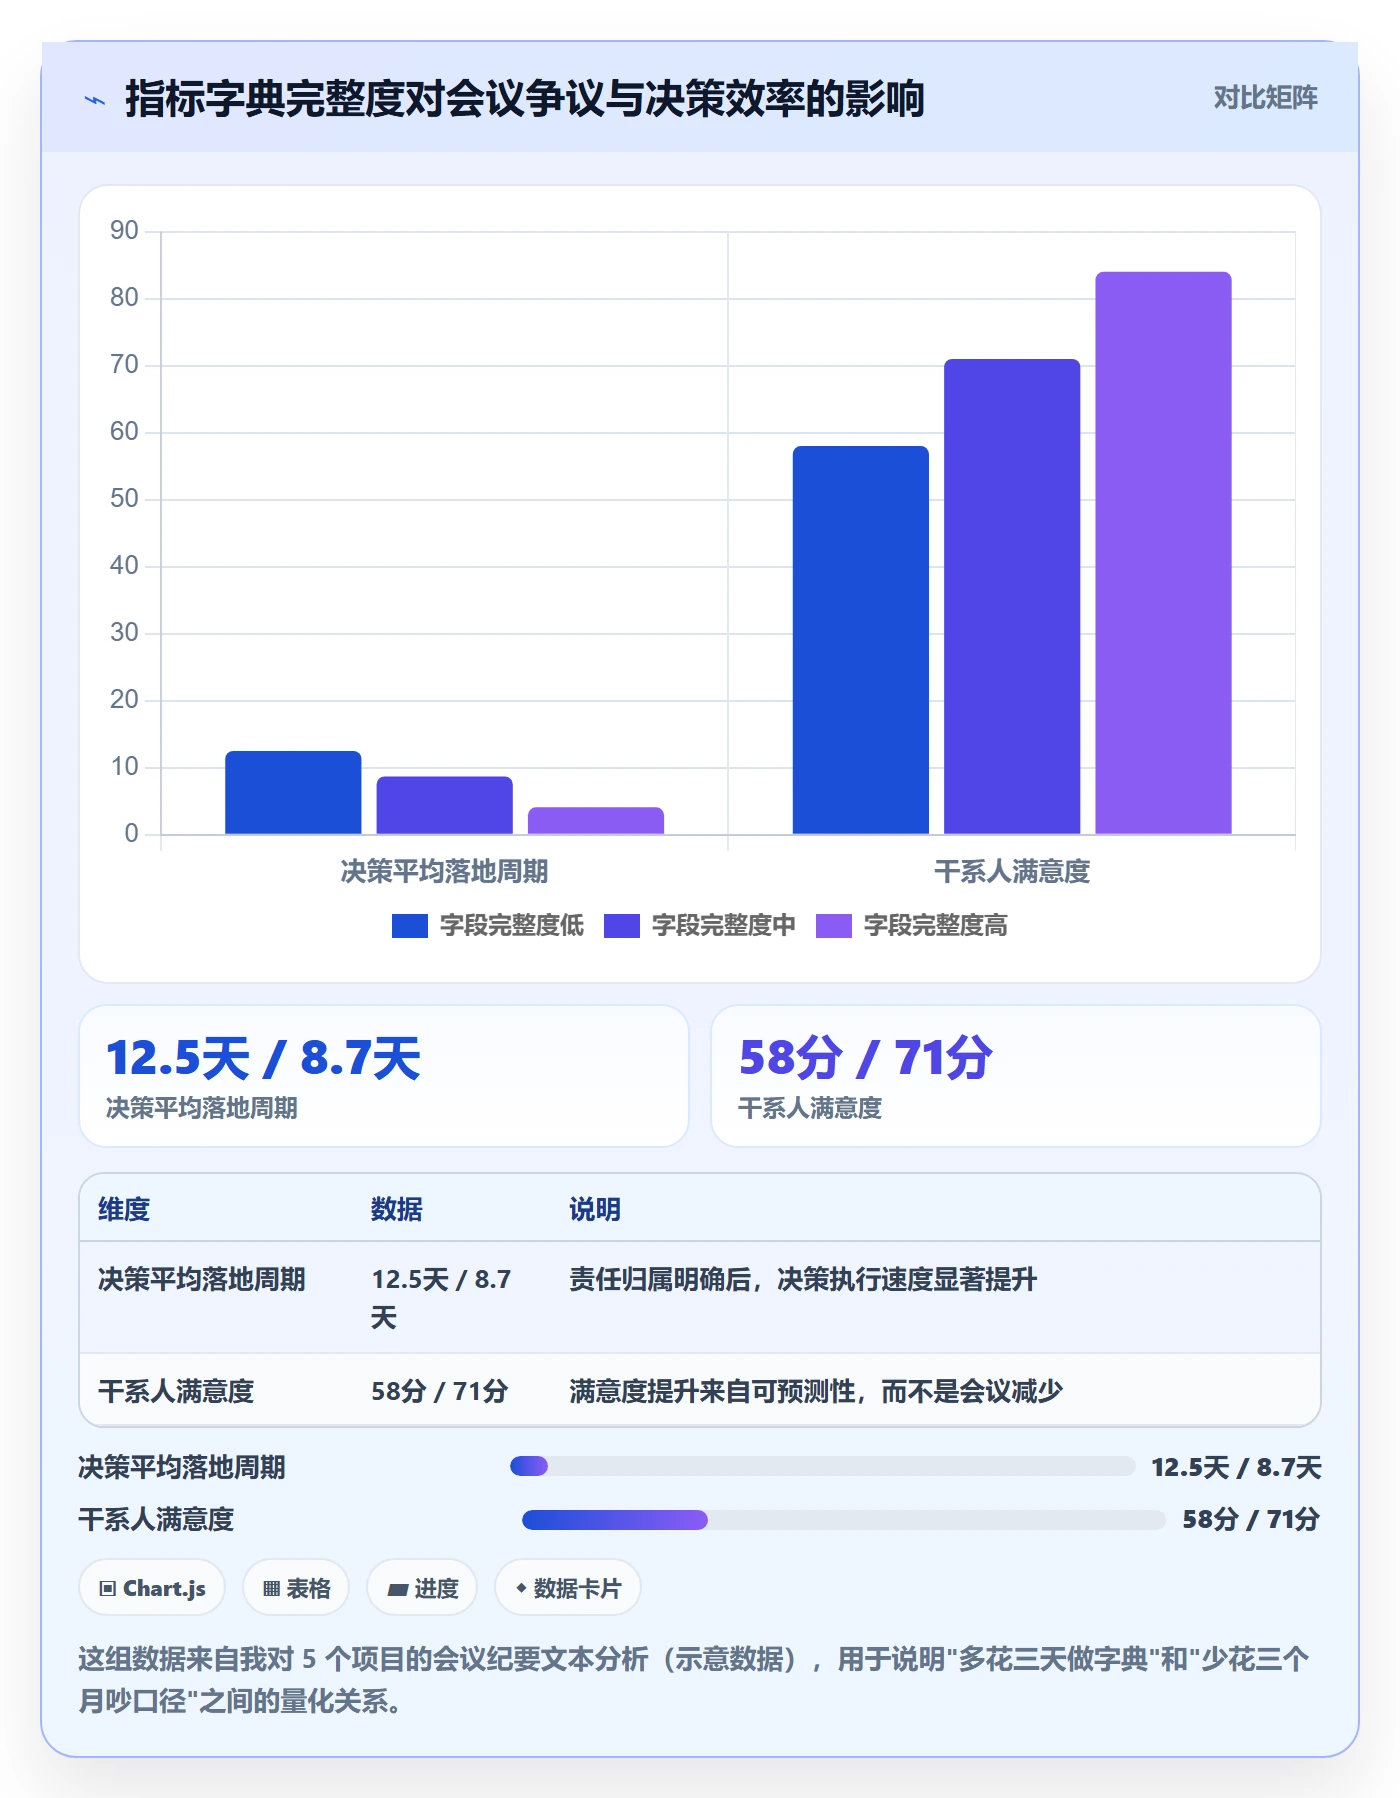Click the 字段完整度低 bar in 干系人满意度 group
1400x1798 pixels.
coord(861,640)
